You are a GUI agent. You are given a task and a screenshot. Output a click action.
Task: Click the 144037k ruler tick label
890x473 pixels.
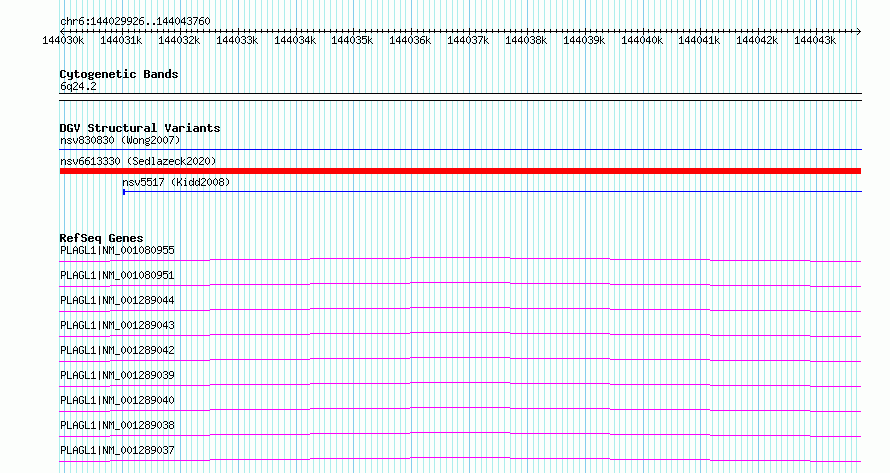tap(468, 40)
